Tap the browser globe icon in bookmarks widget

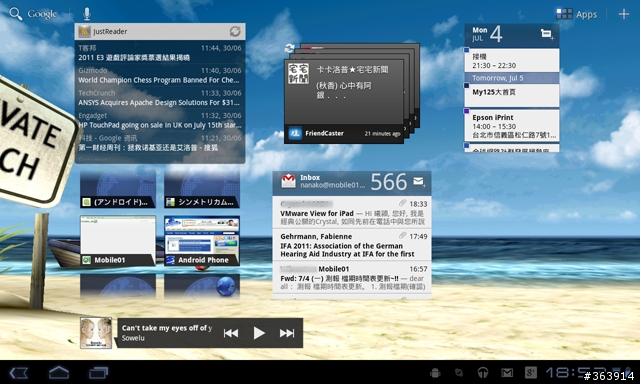pos(226,286)
